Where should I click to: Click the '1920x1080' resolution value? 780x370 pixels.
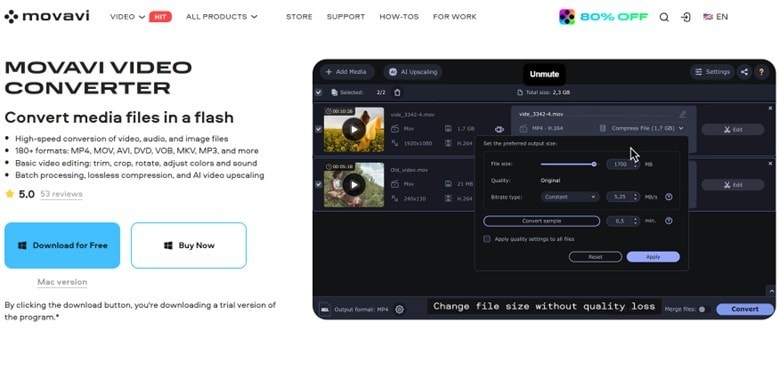pos(417,143)
